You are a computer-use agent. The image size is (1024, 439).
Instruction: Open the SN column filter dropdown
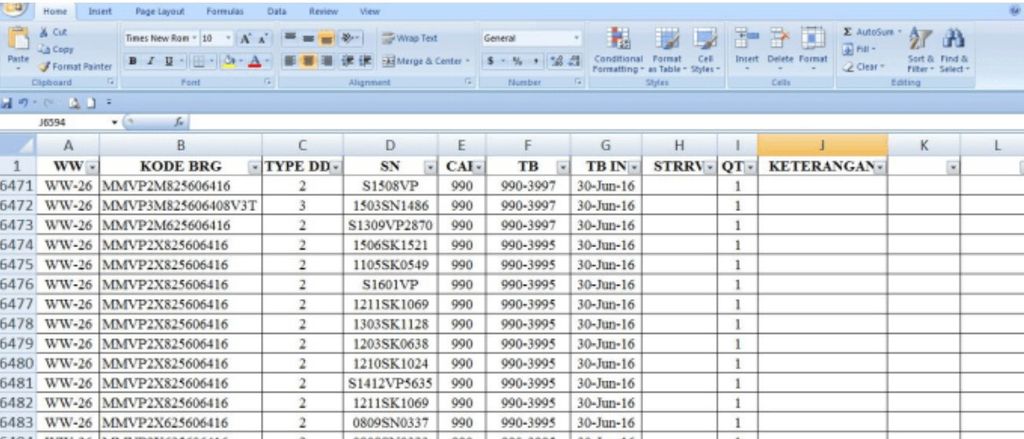coord(430,167)
